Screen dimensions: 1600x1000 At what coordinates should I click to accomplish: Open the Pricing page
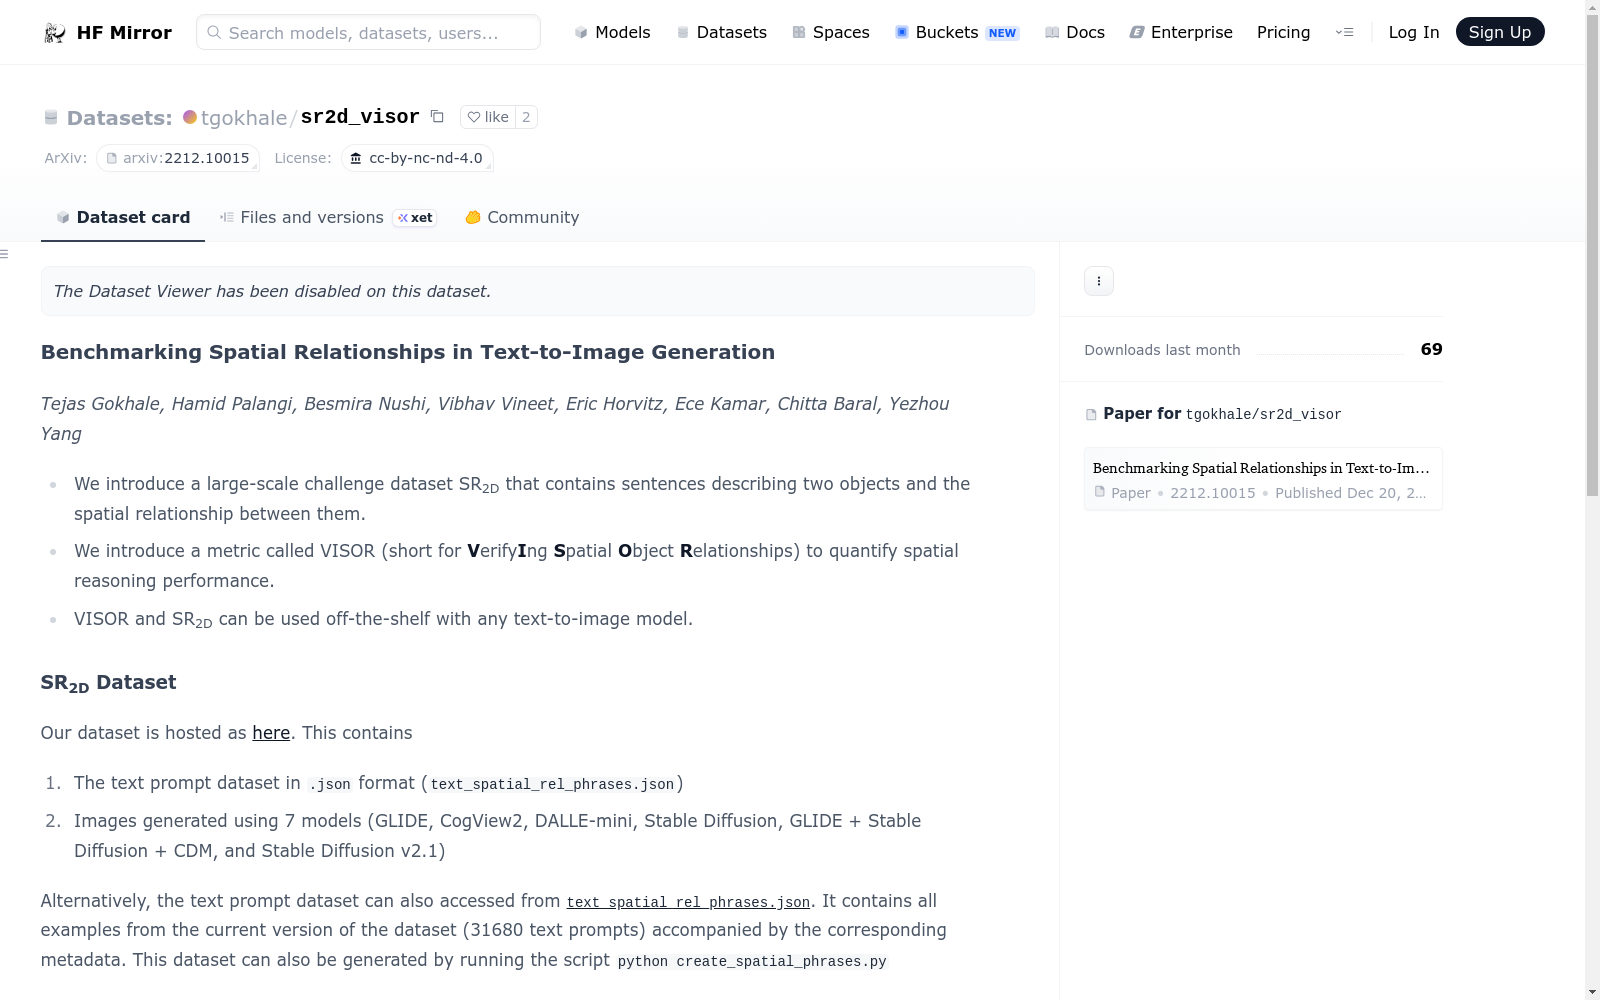click(1284, 32)
